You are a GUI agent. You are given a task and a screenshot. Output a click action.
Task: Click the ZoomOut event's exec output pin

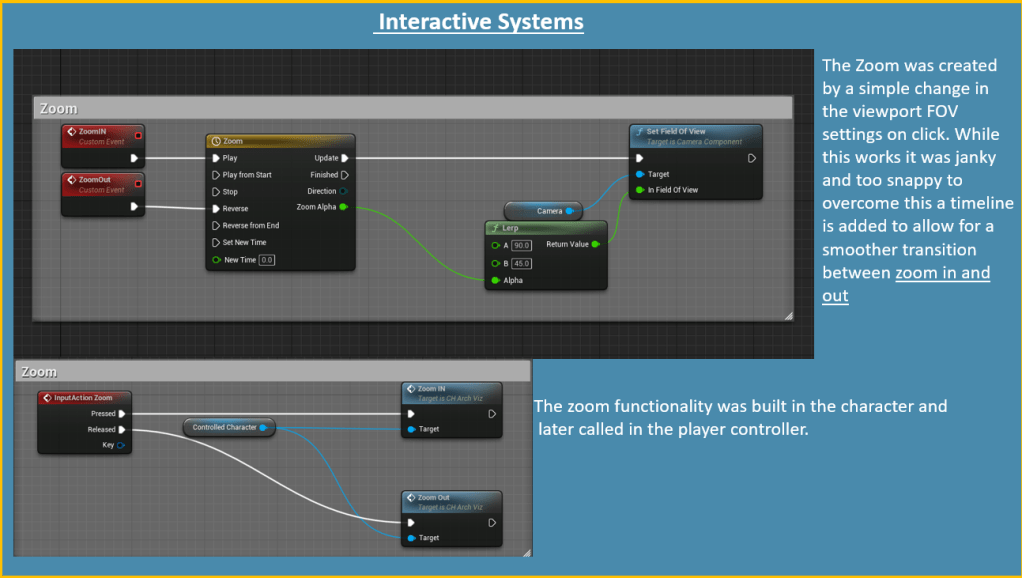[135, 207]
